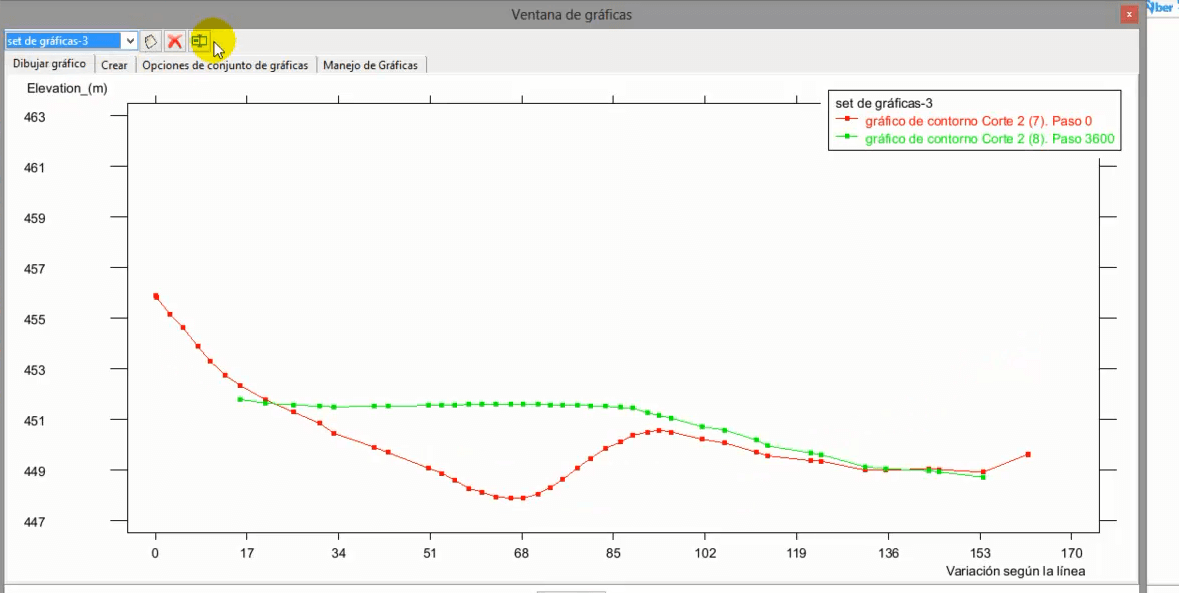
Task: Click the legend title 'set de gráficas-3'
Action: tap(883, 103)
